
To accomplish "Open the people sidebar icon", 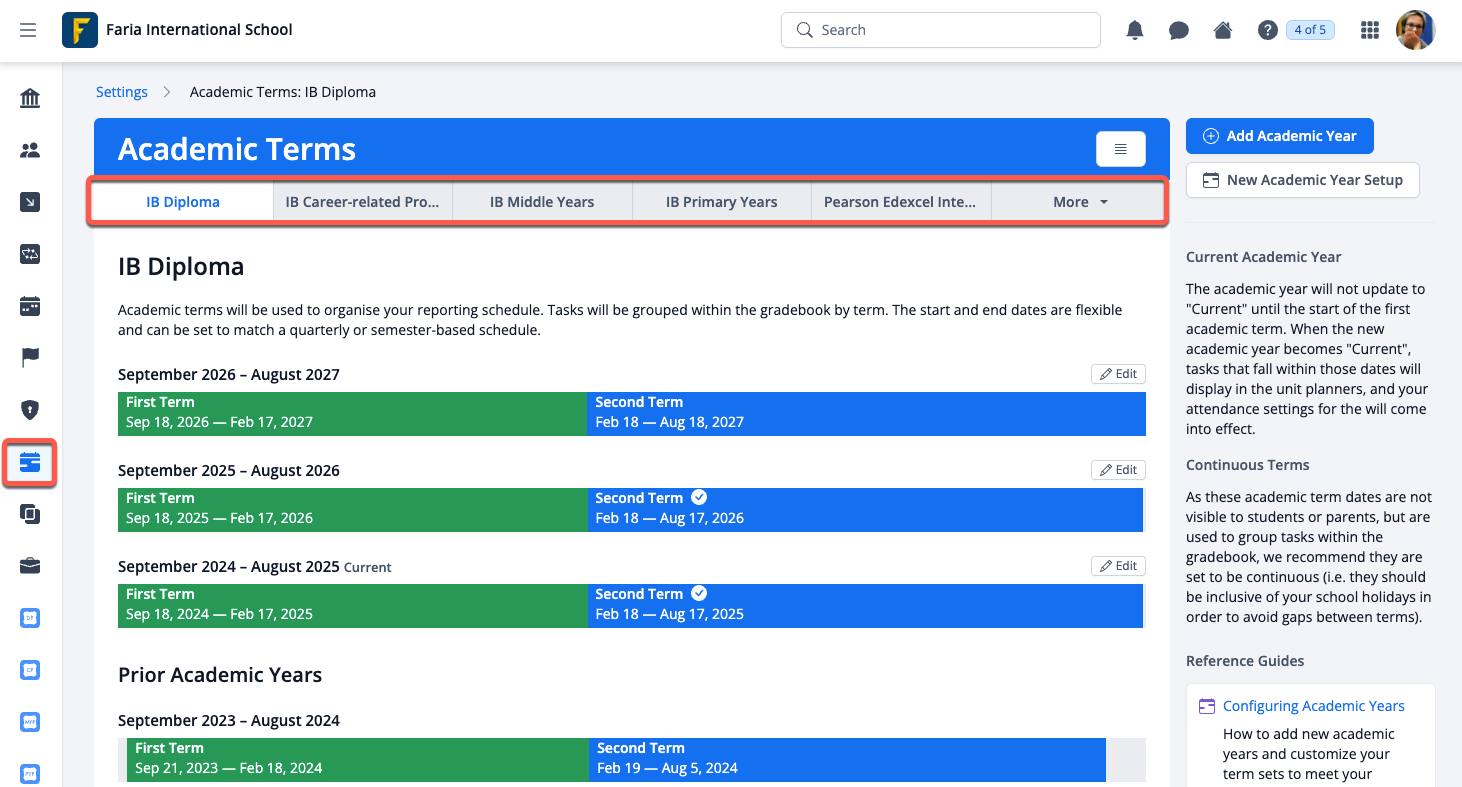I will click(x=30, y=150).
